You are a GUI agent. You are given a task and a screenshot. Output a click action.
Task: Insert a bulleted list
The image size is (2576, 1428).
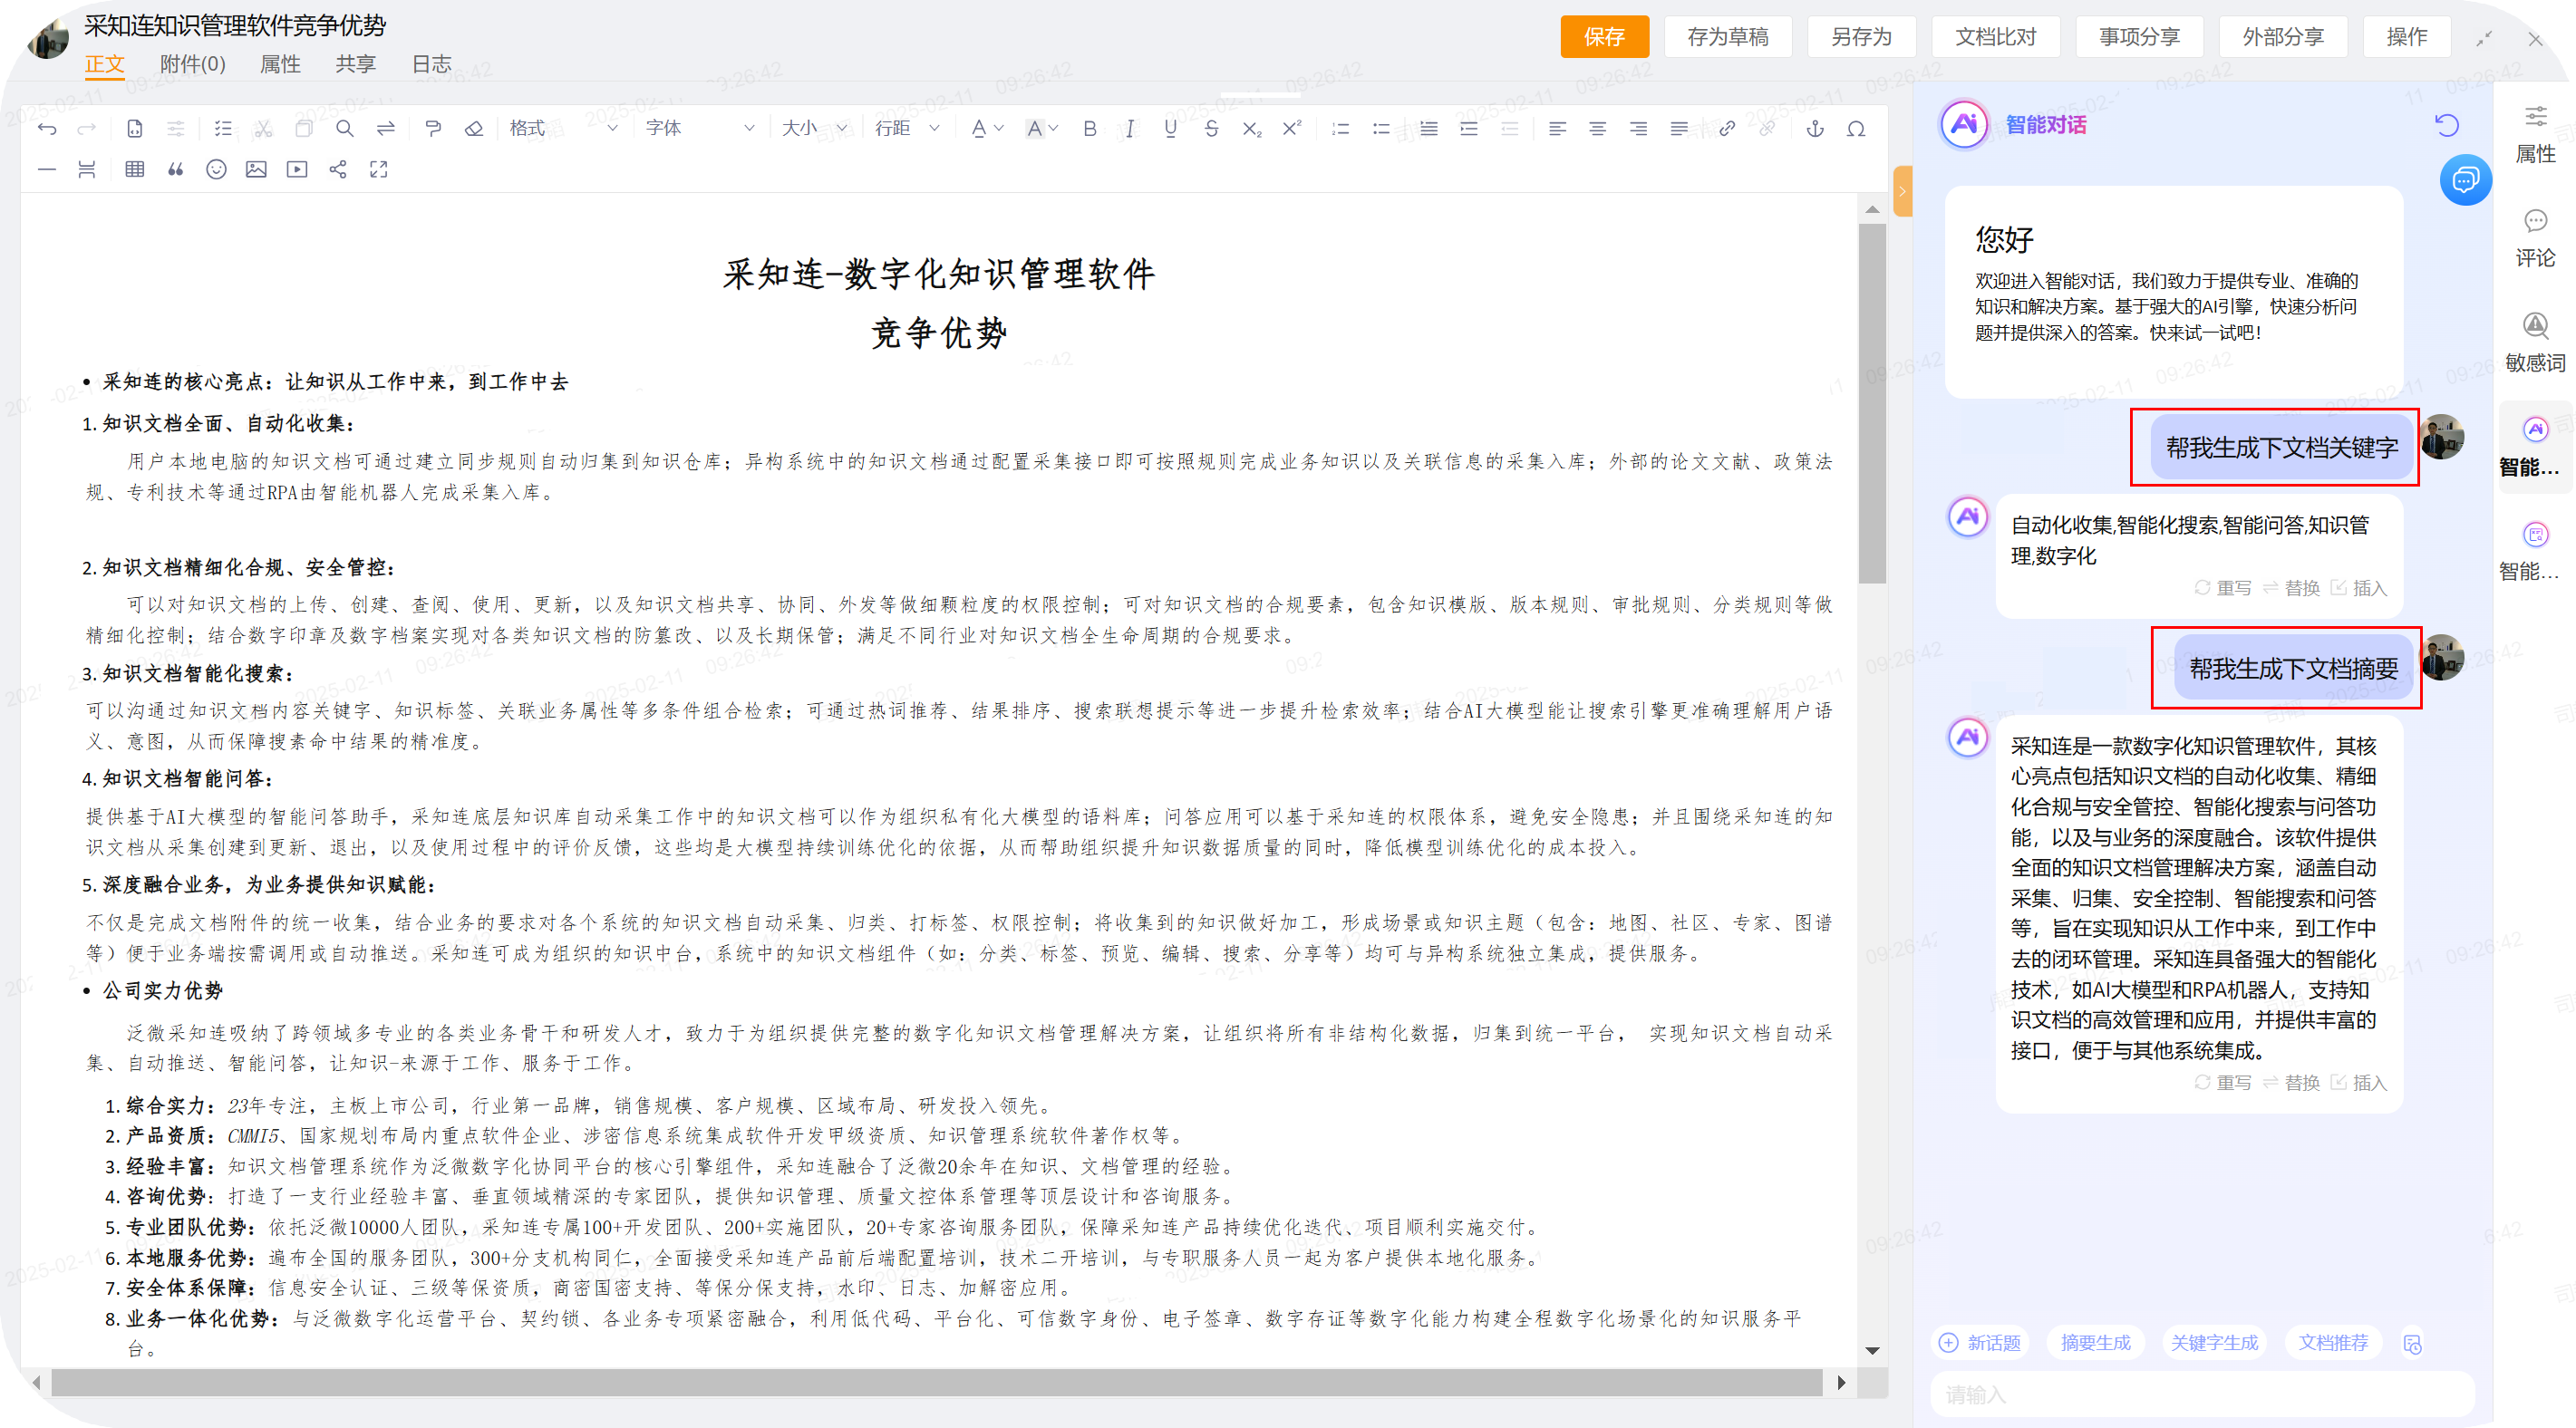pyautogui.click(x=1381, y=129)
